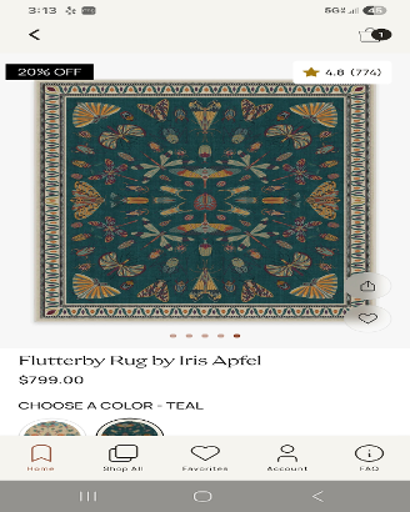Open the 4.8 star rating reviews badge

coord(342,72)
